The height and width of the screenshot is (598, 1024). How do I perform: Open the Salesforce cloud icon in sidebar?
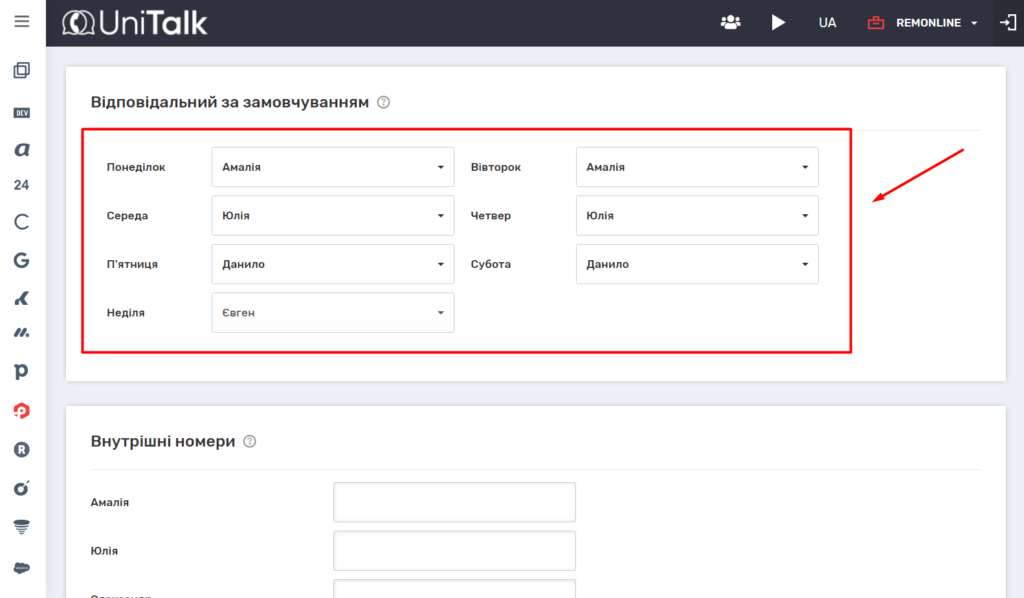[22, 567]
